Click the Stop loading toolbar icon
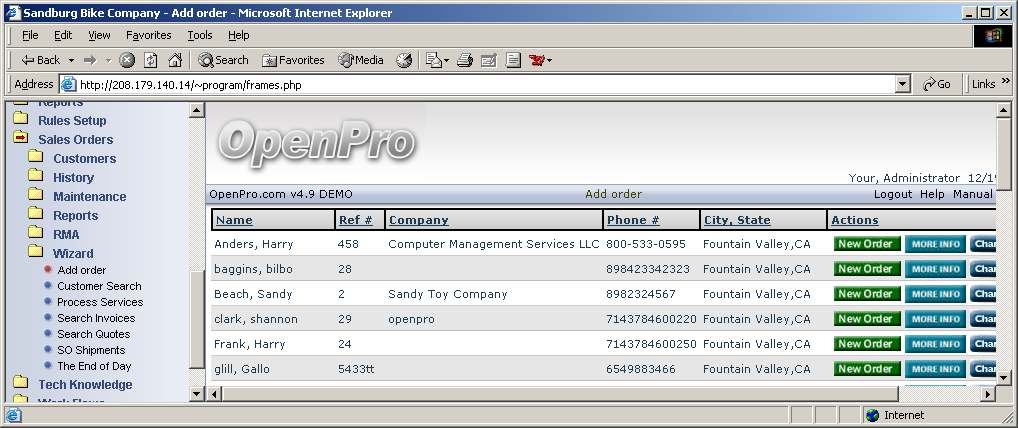The height and width of the screenshot is (428, 1018). click(x=127, y=60)
